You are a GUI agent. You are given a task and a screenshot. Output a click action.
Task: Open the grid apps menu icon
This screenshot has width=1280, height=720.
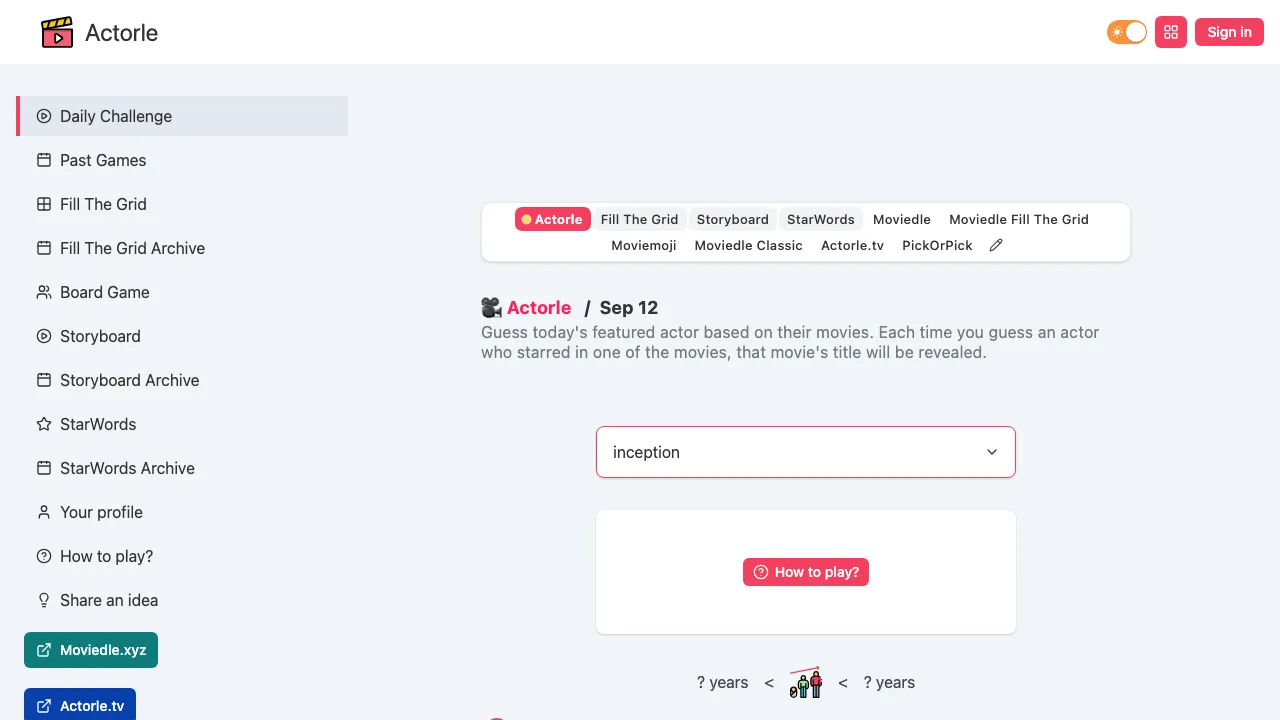[1171, 32]
